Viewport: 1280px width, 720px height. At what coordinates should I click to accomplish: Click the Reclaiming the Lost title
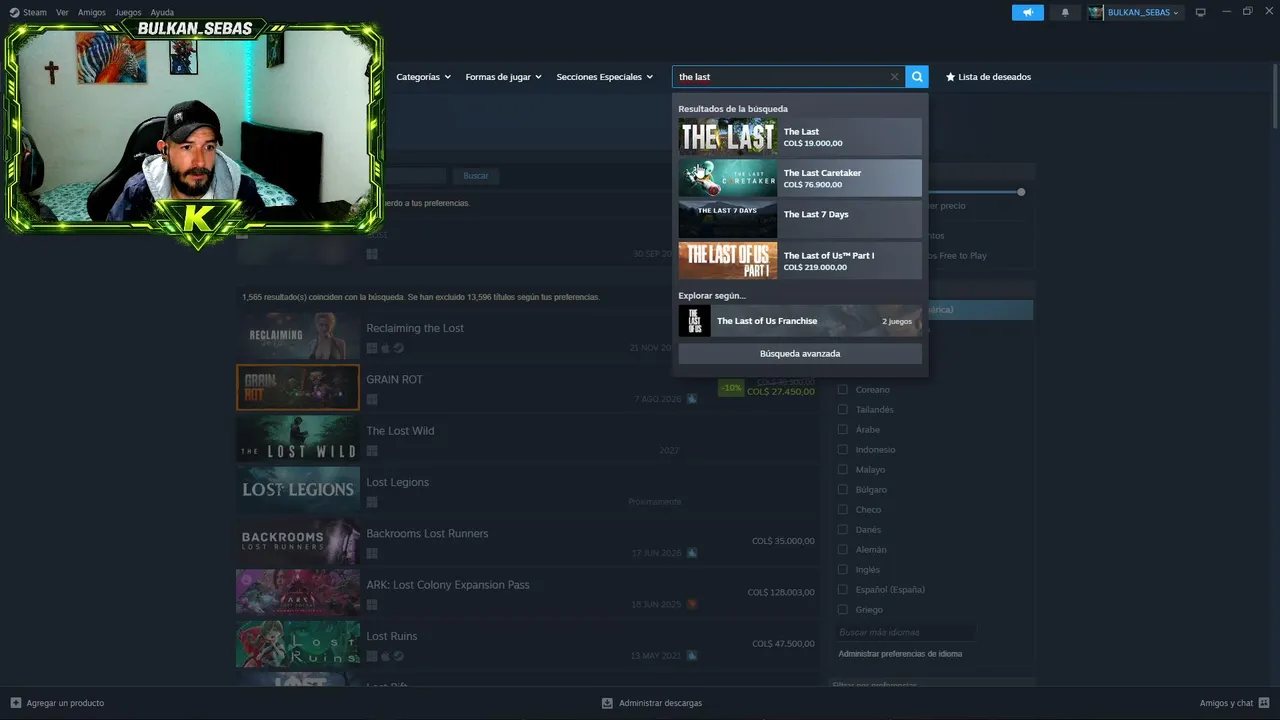(415, 328)
